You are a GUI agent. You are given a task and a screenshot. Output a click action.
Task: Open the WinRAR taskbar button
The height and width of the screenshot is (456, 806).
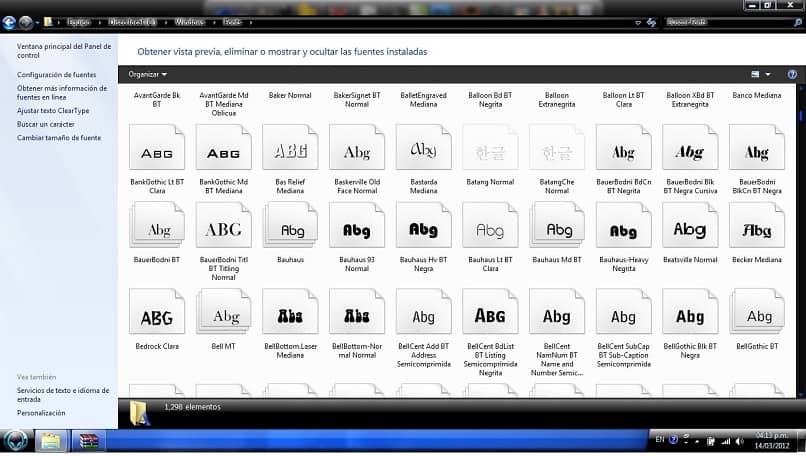(88, 441)
